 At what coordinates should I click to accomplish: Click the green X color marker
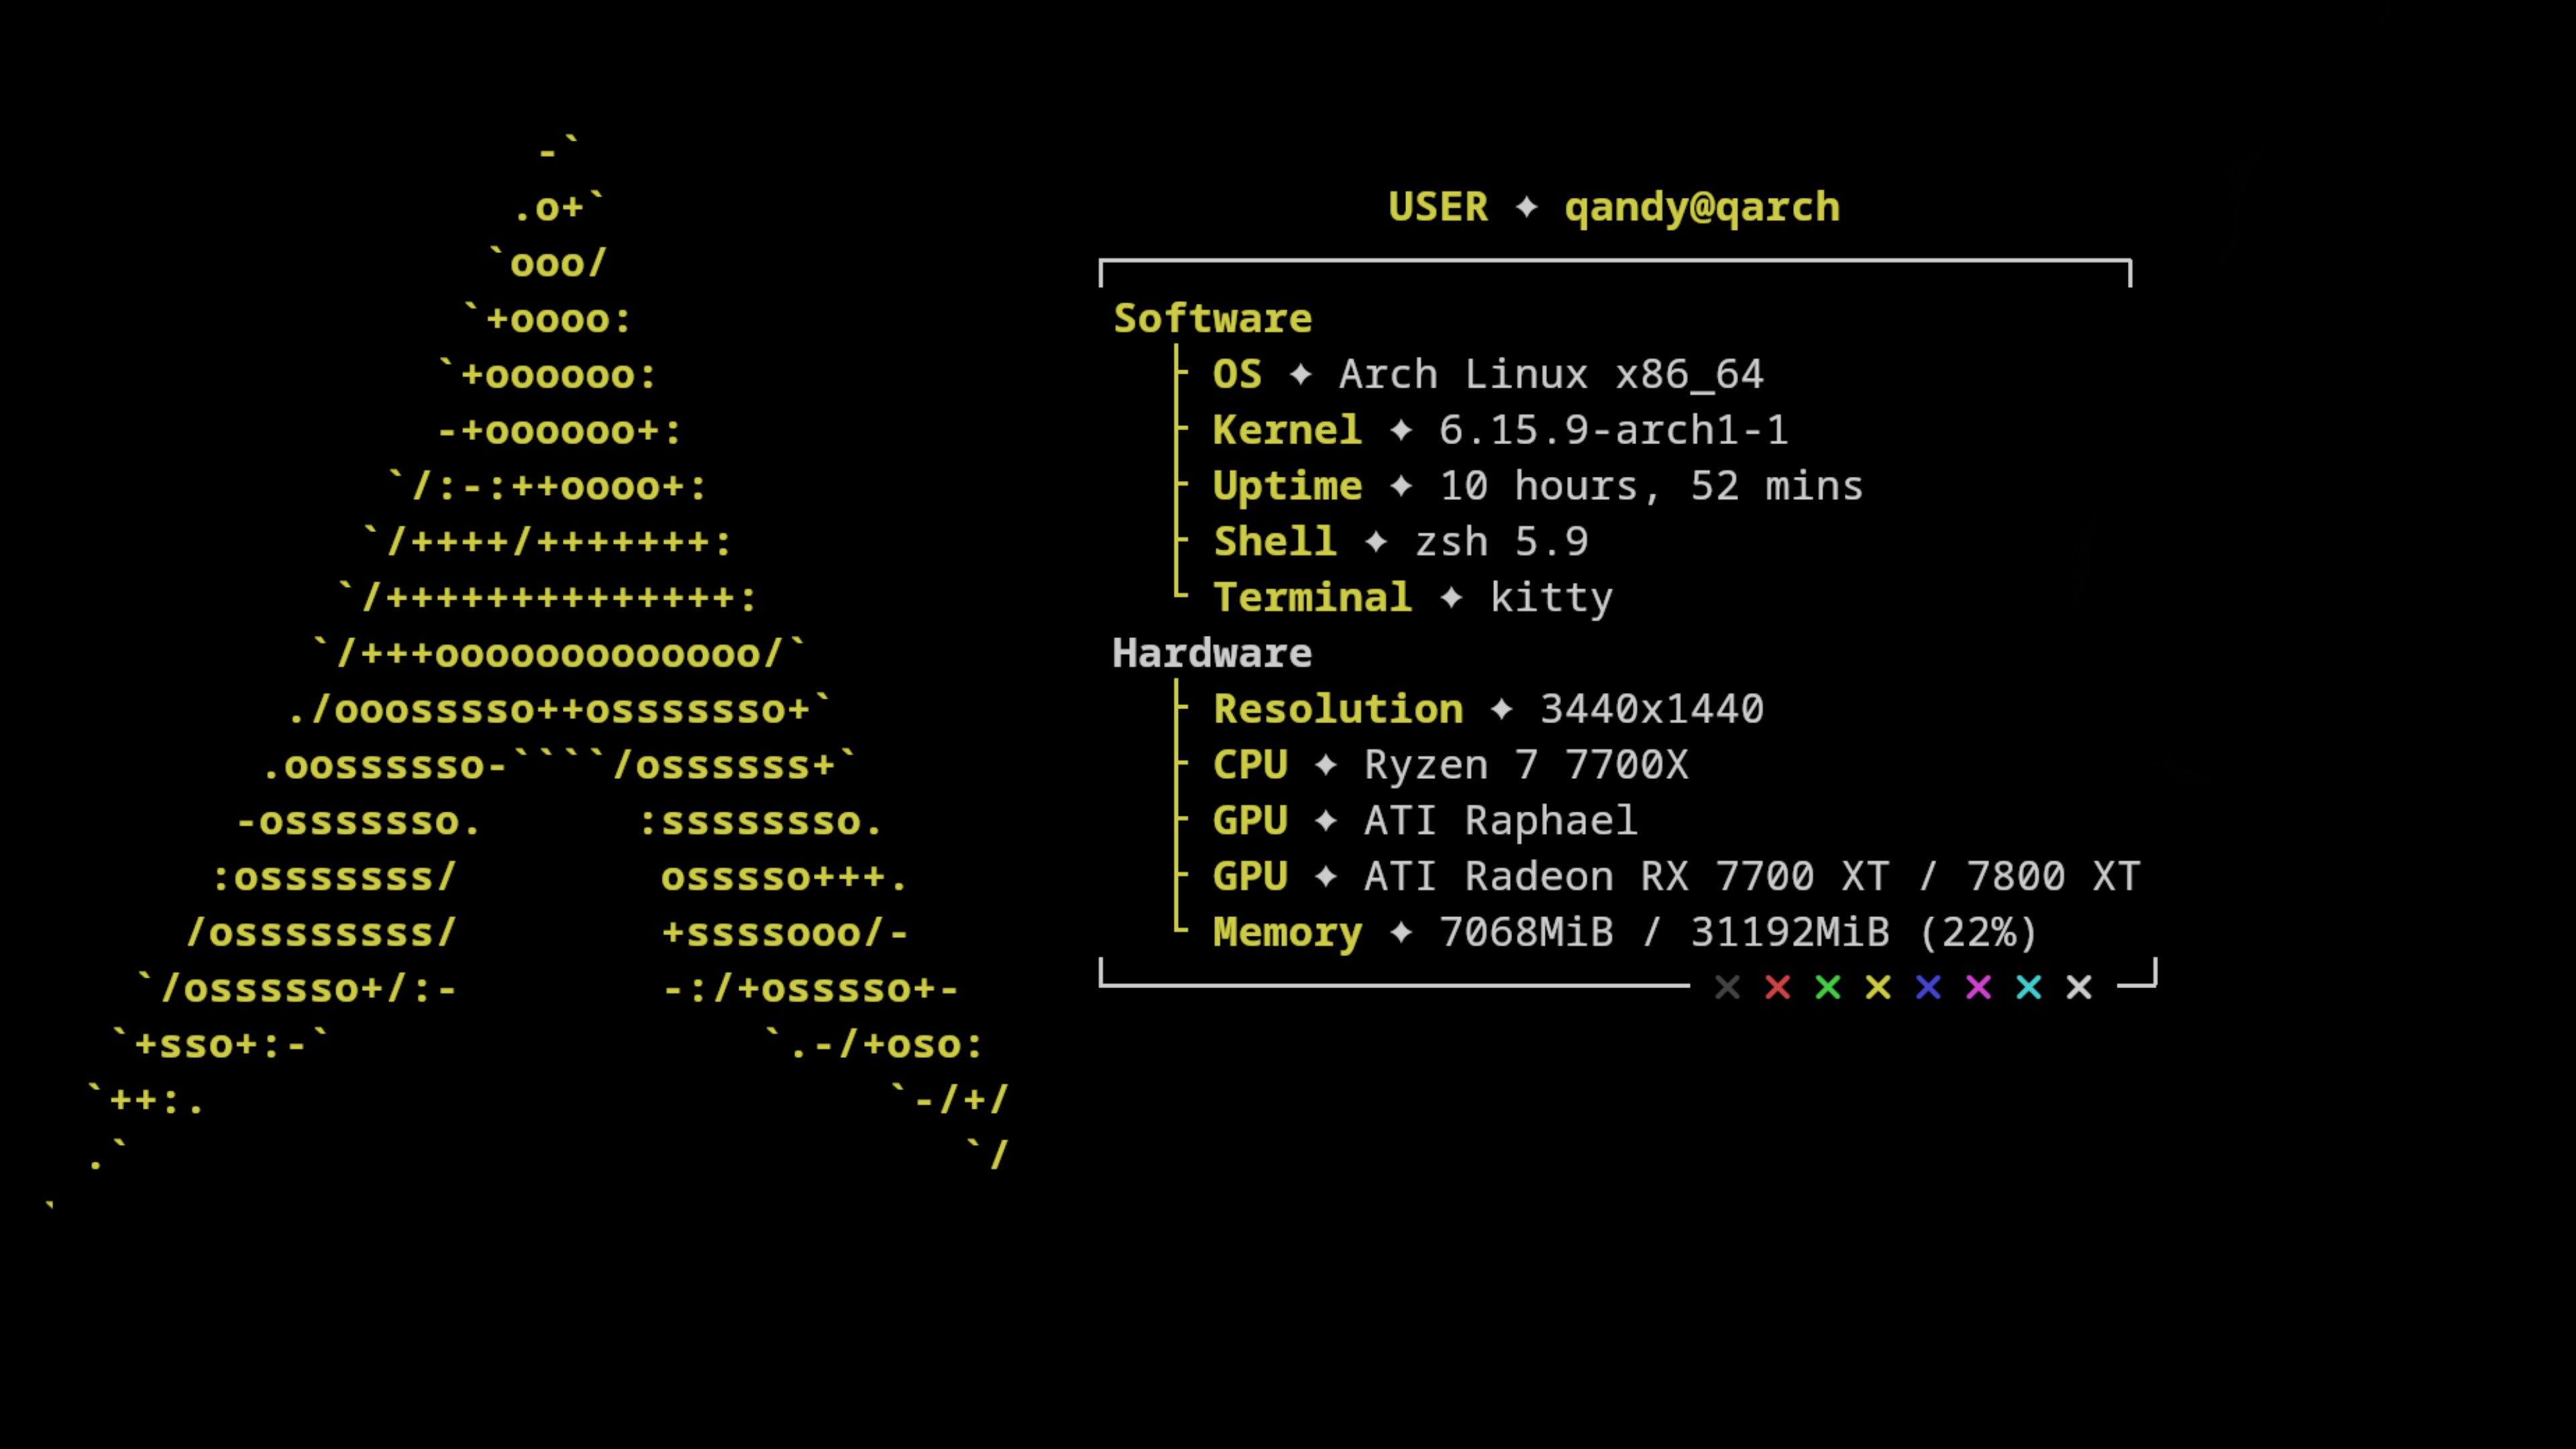click(x=1828, y=988)
